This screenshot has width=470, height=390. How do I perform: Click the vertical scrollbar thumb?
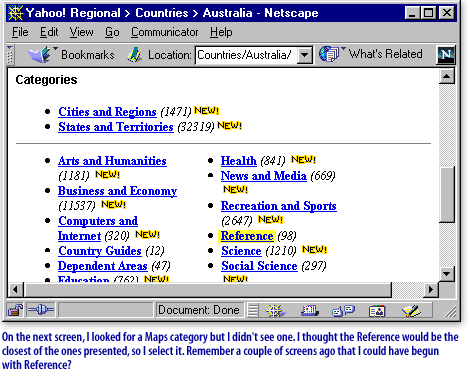(x=447, y=194)
